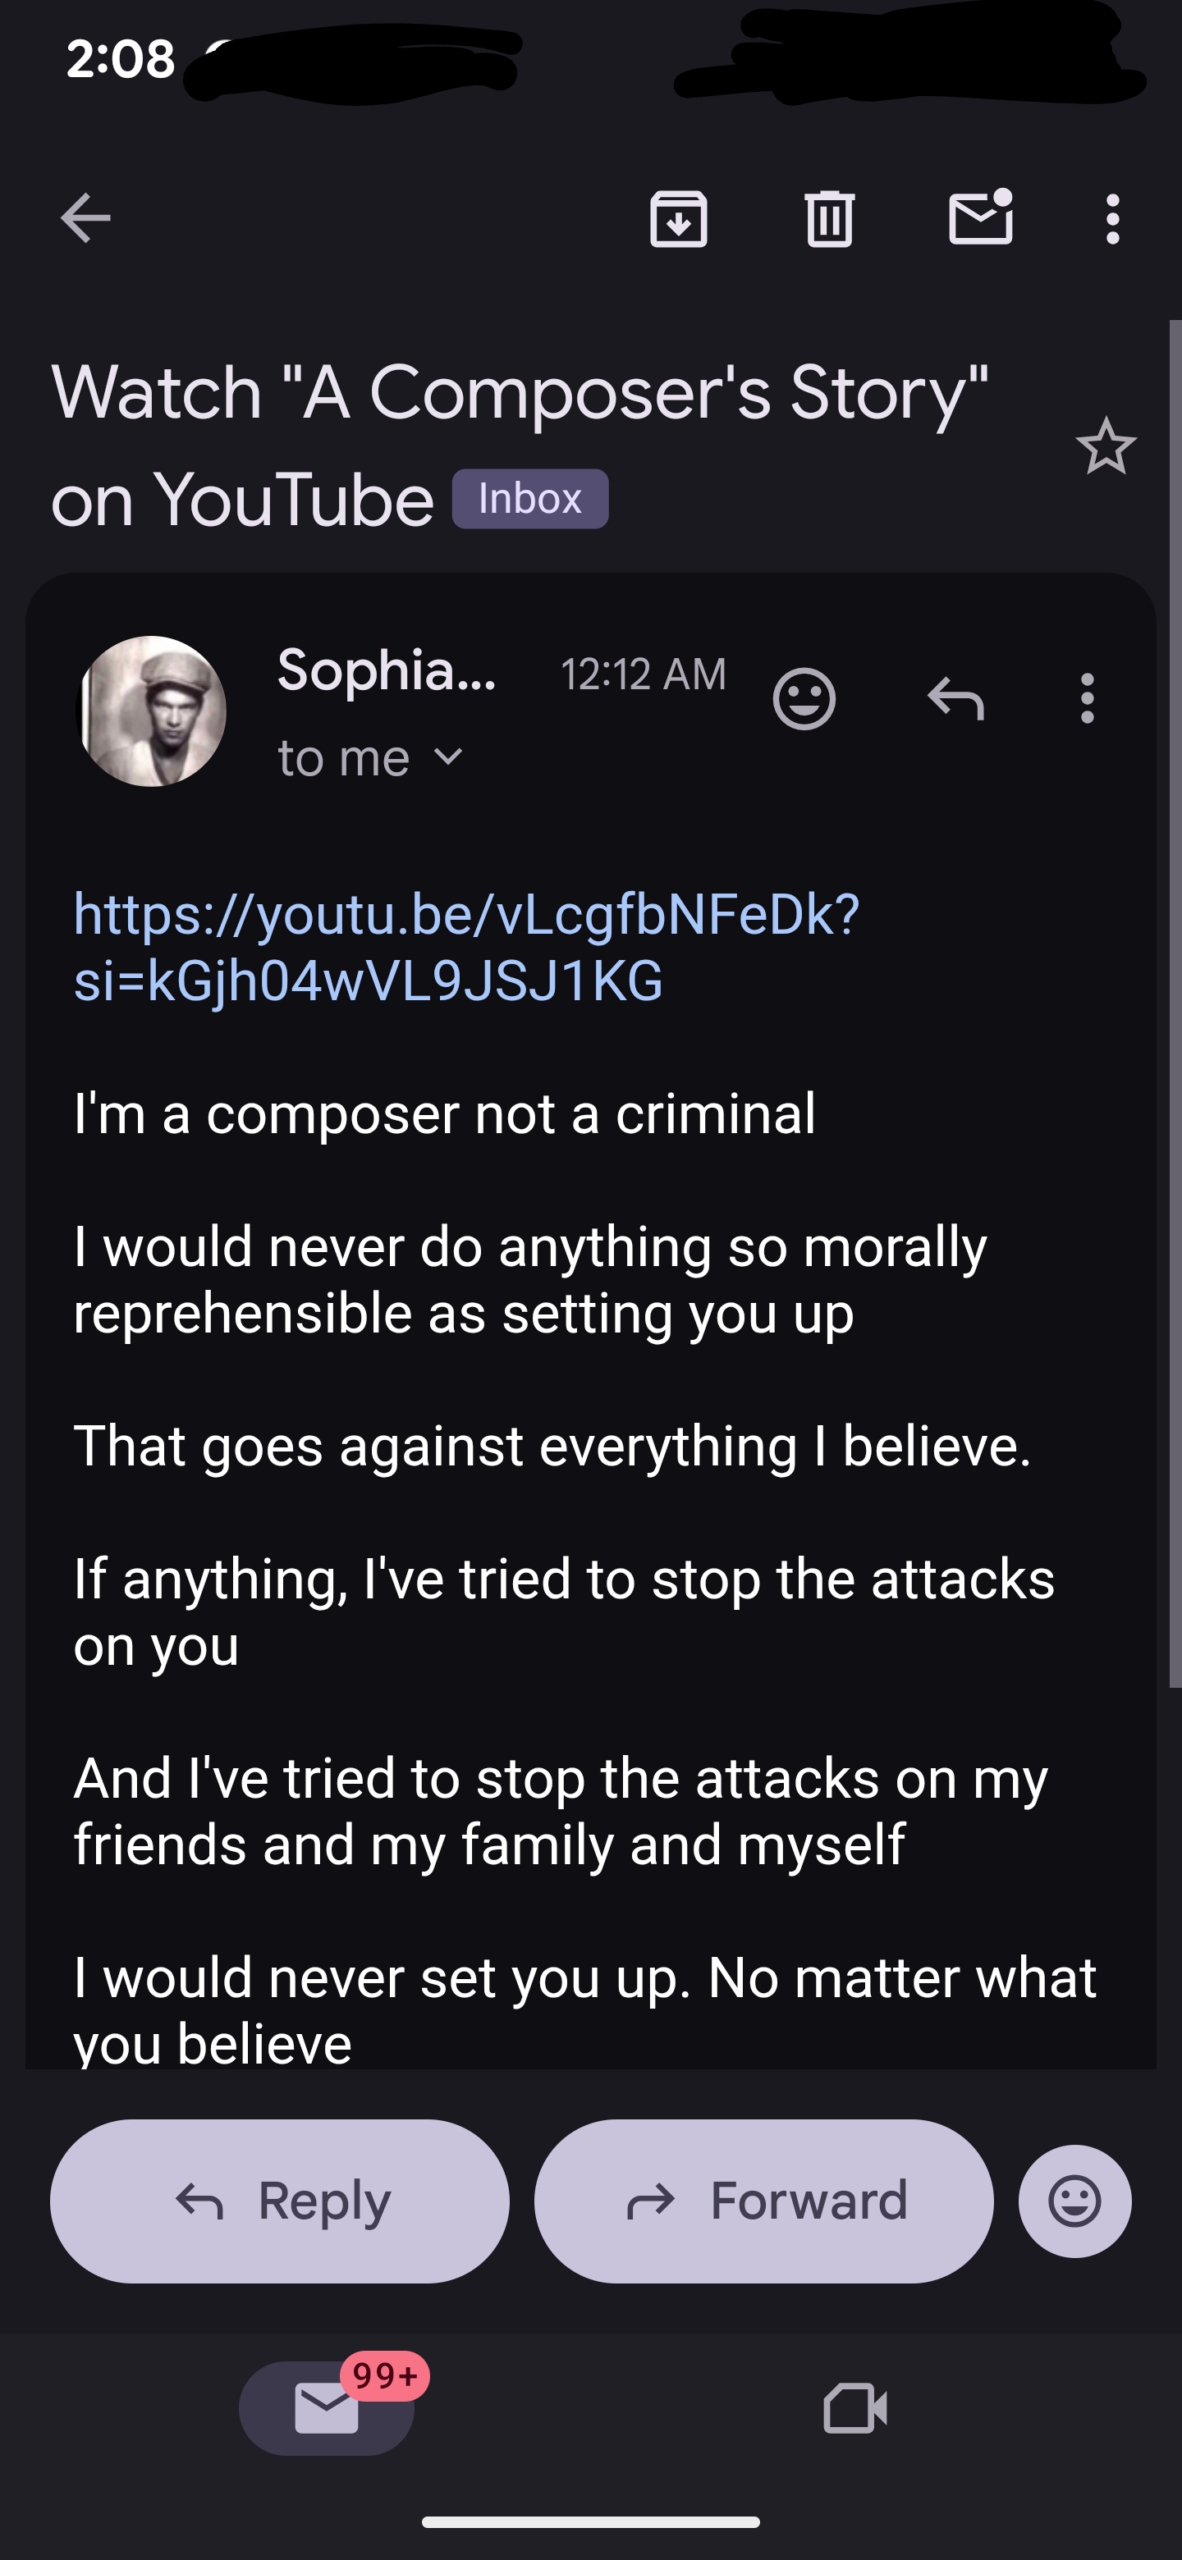Open the top-right overflow menu
The width and height of the screenshot is (1182, 2560).
[1112, 219]
